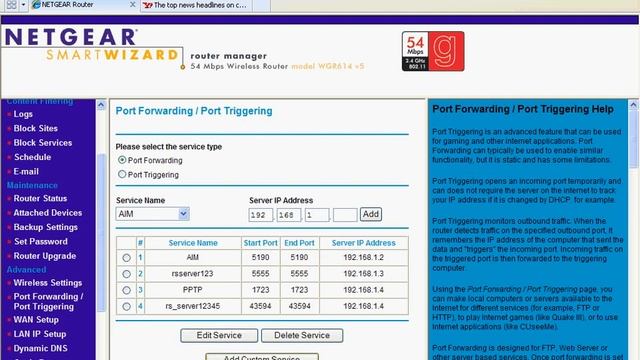Open Port Forwarding / Port Triggering sidebar link
The width and height of the screenshot is (640, 360).
[48, 302]
